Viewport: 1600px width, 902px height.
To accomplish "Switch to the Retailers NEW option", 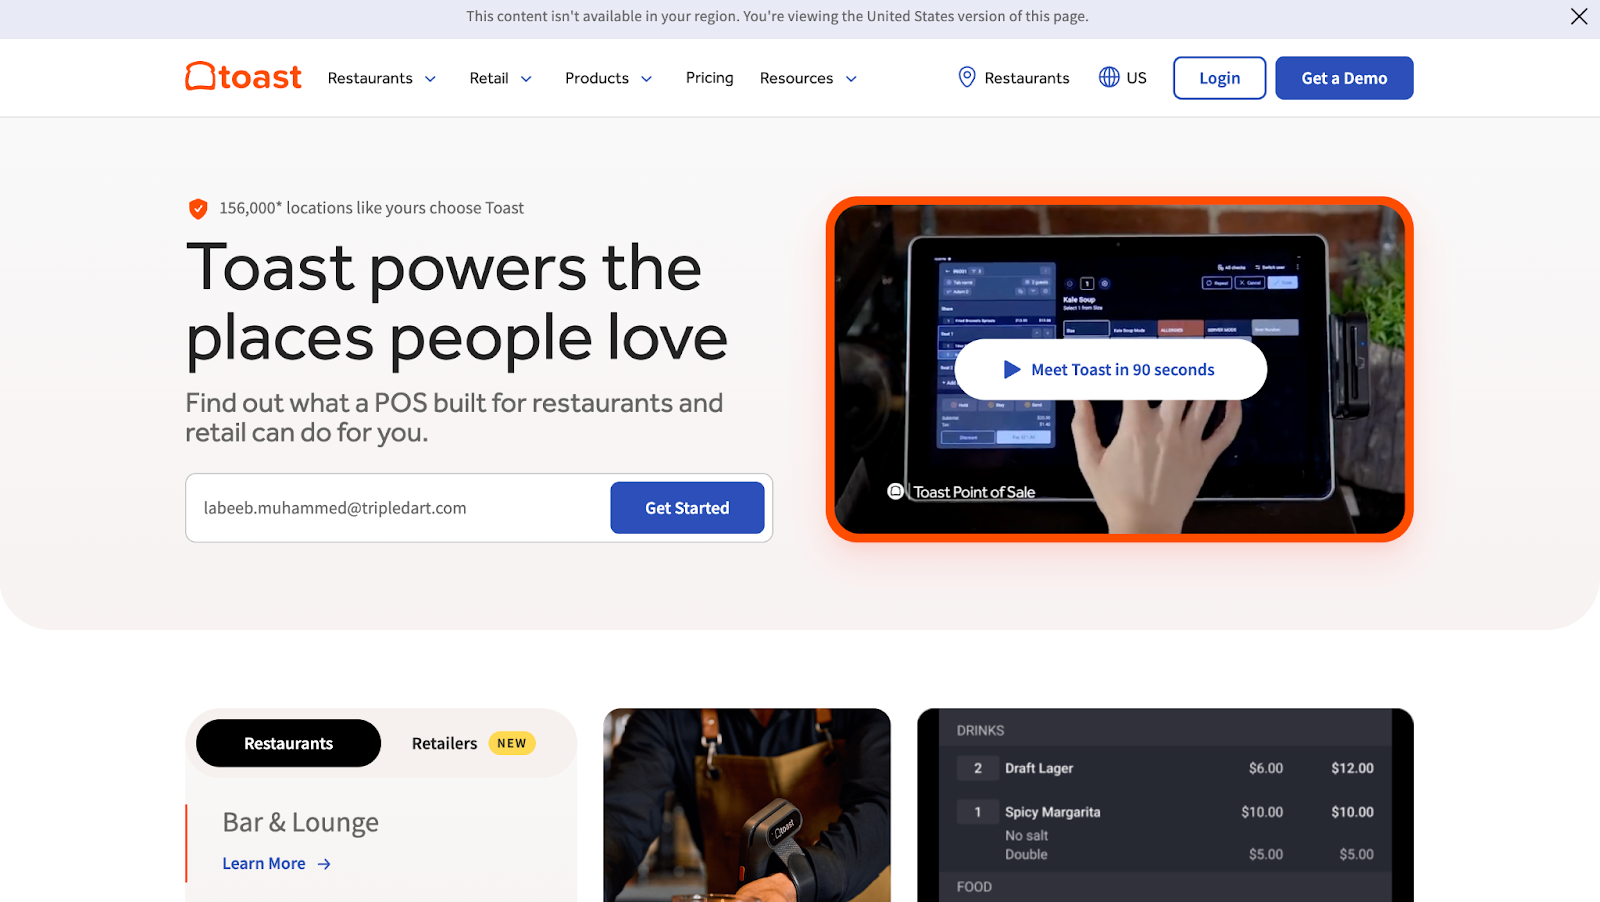I will pos(473,743).
